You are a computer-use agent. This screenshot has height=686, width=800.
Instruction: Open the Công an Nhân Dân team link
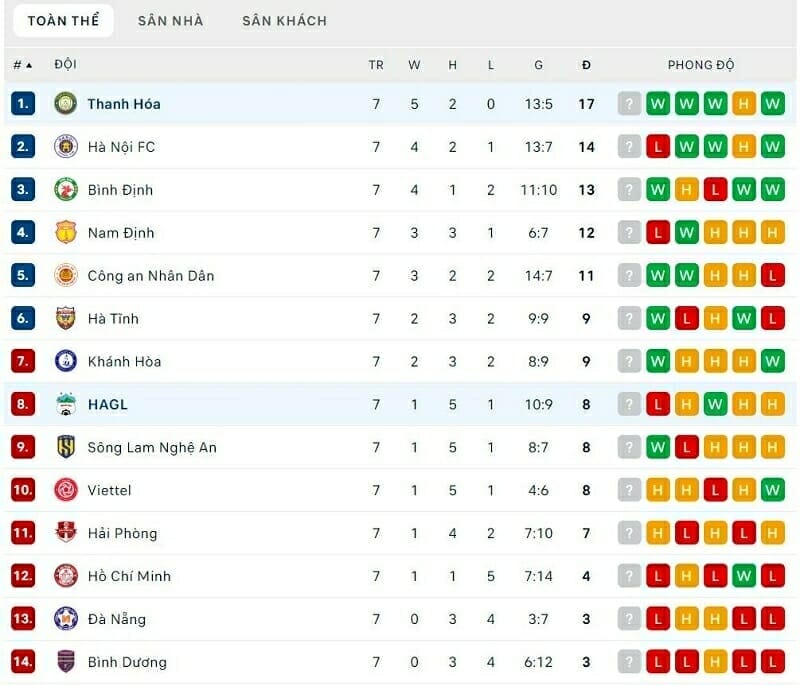[x=150, y=275]
